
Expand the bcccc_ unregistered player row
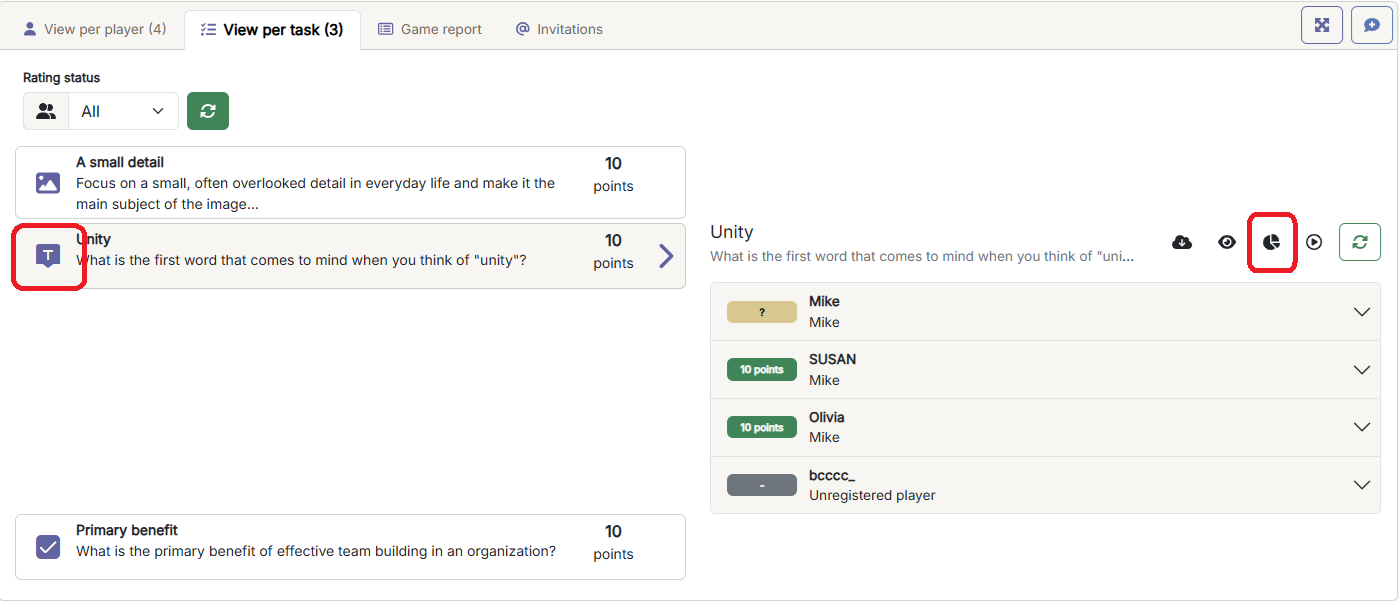click(1361, 485)
